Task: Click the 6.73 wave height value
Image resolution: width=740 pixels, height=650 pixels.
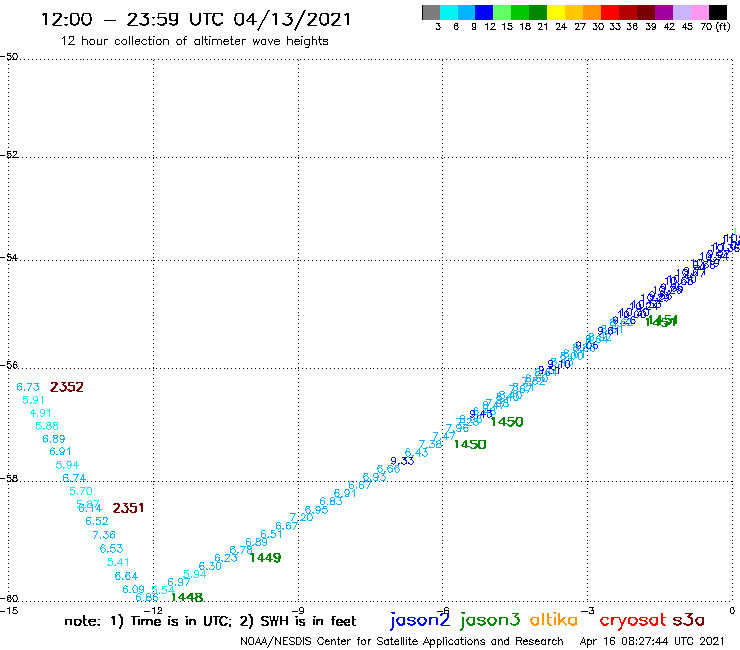Action: (28, 387)
